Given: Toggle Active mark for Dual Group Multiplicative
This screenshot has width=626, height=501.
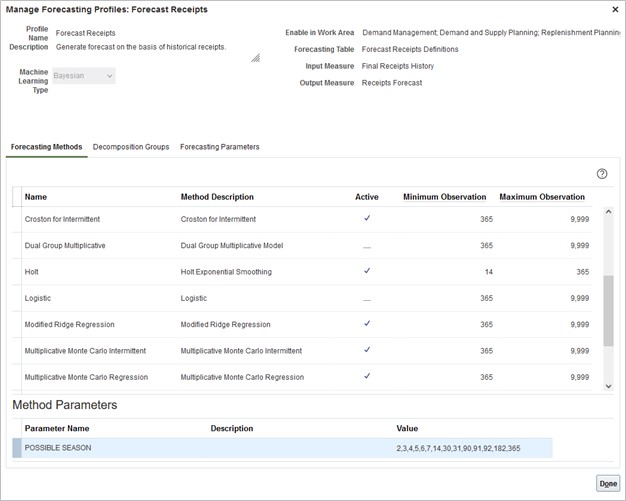Looking at the screenshot, I should pyautogui.click(x=367, y=247).
